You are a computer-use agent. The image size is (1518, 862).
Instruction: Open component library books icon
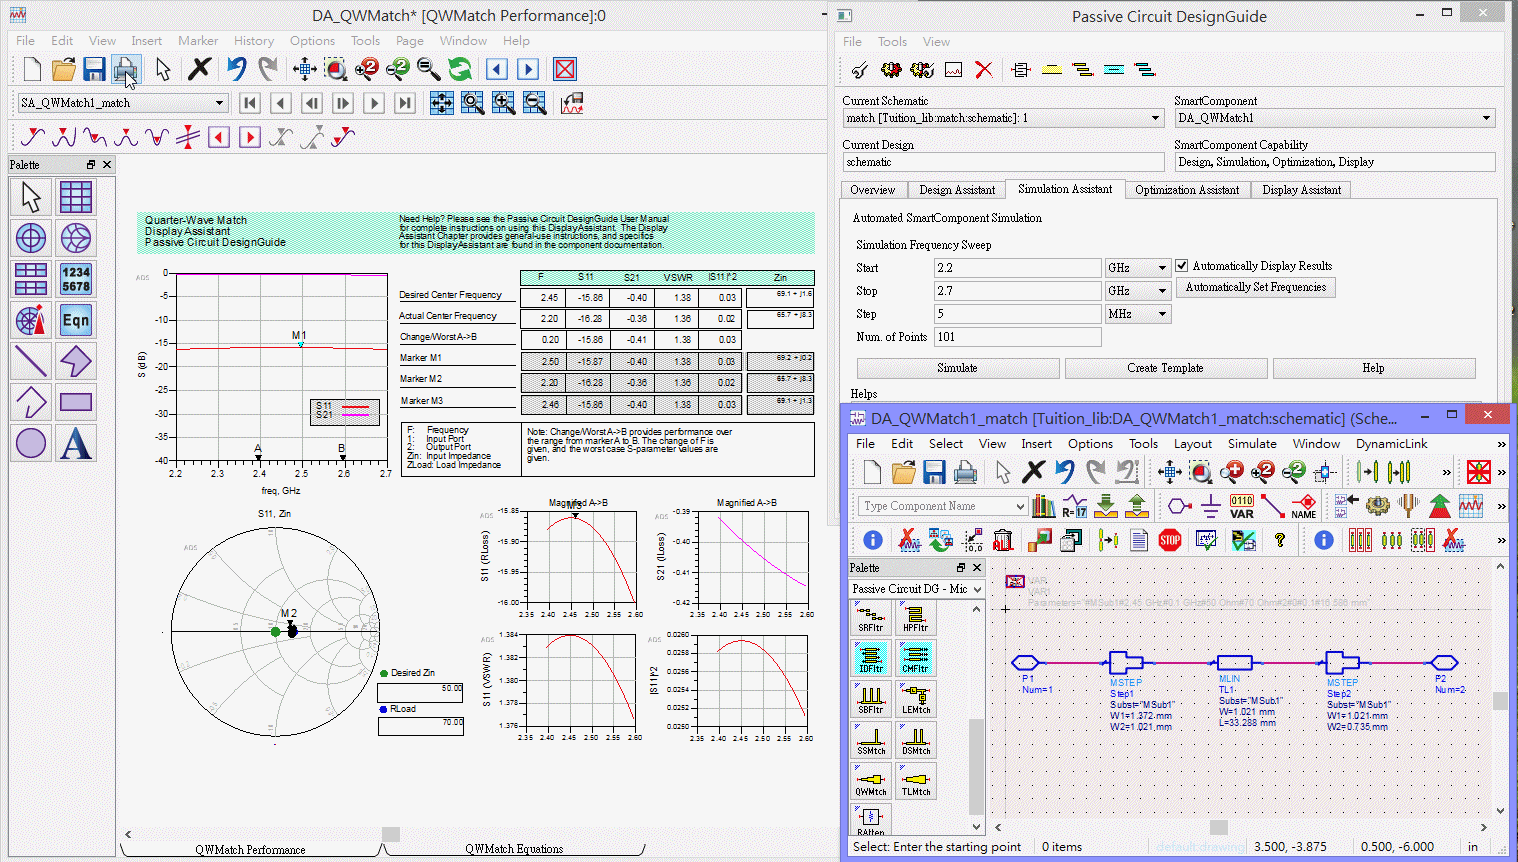pyautogui.click(x=1043, y=506)
